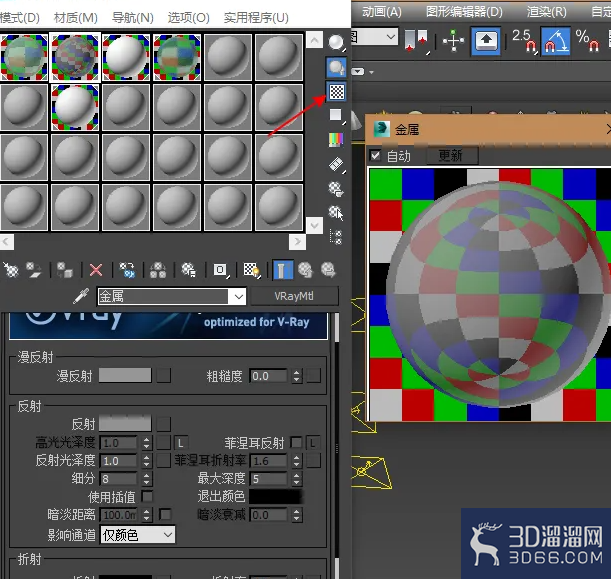Screen dimensions: 611x579
Task: Click Put Material to Scene icon
Action: coord(34,270)
